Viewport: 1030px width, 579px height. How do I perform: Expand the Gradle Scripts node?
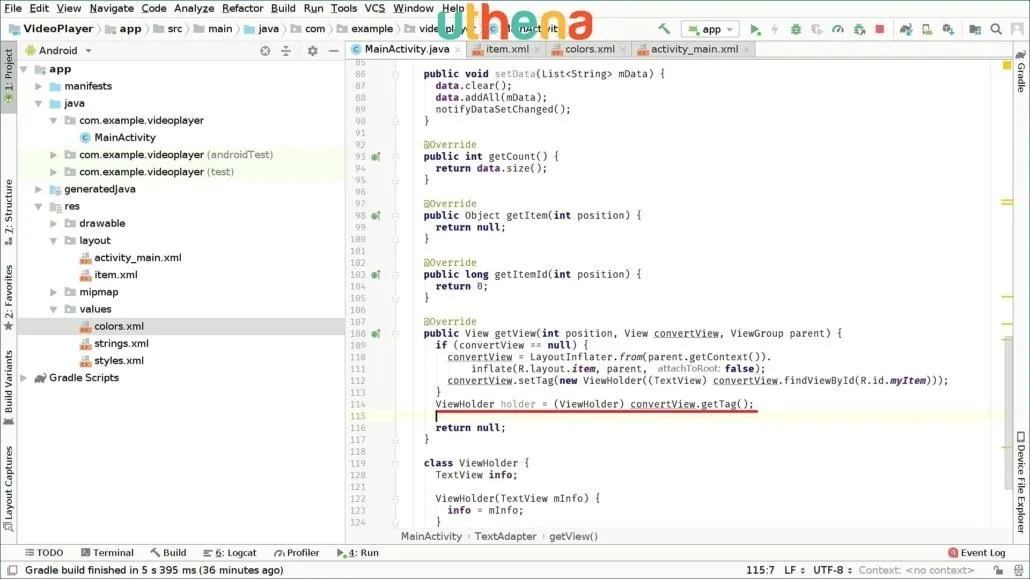point(24,378)
